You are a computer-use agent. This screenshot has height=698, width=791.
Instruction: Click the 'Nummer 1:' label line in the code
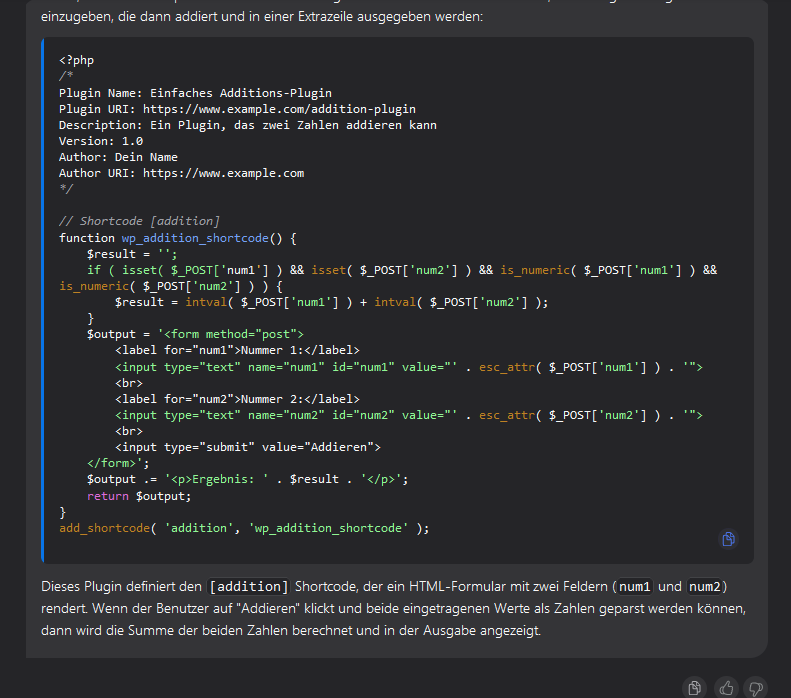(237, 350)
